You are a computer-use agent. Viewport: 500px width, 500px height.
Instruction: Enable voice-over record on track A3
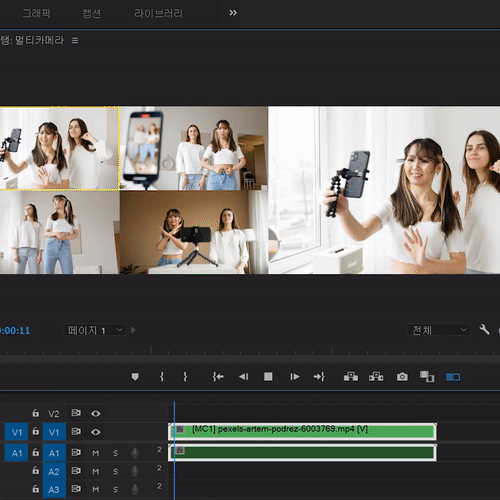tap(135, 489)
